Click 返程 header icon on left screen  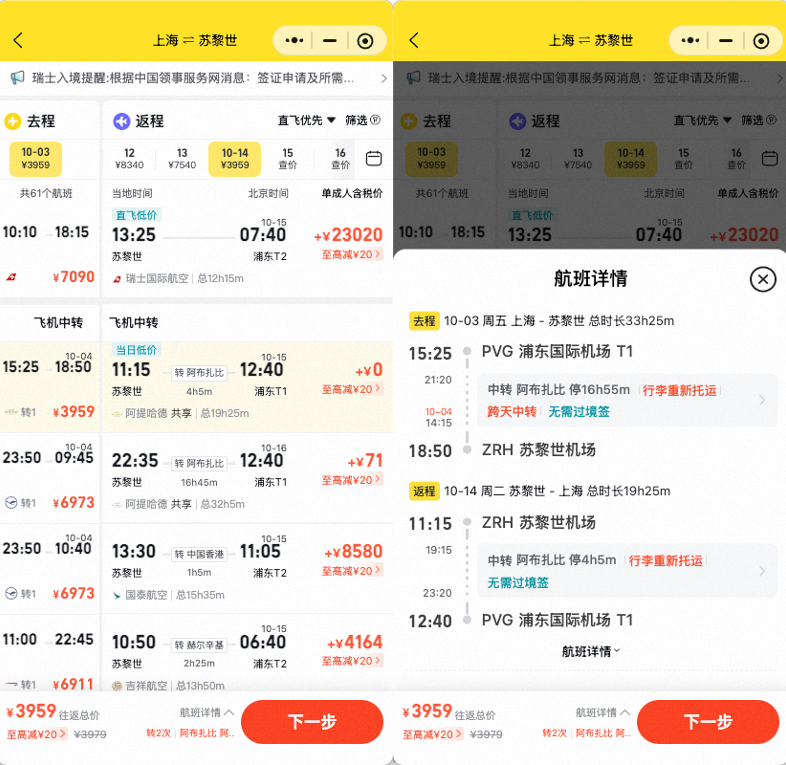(121, 121)
